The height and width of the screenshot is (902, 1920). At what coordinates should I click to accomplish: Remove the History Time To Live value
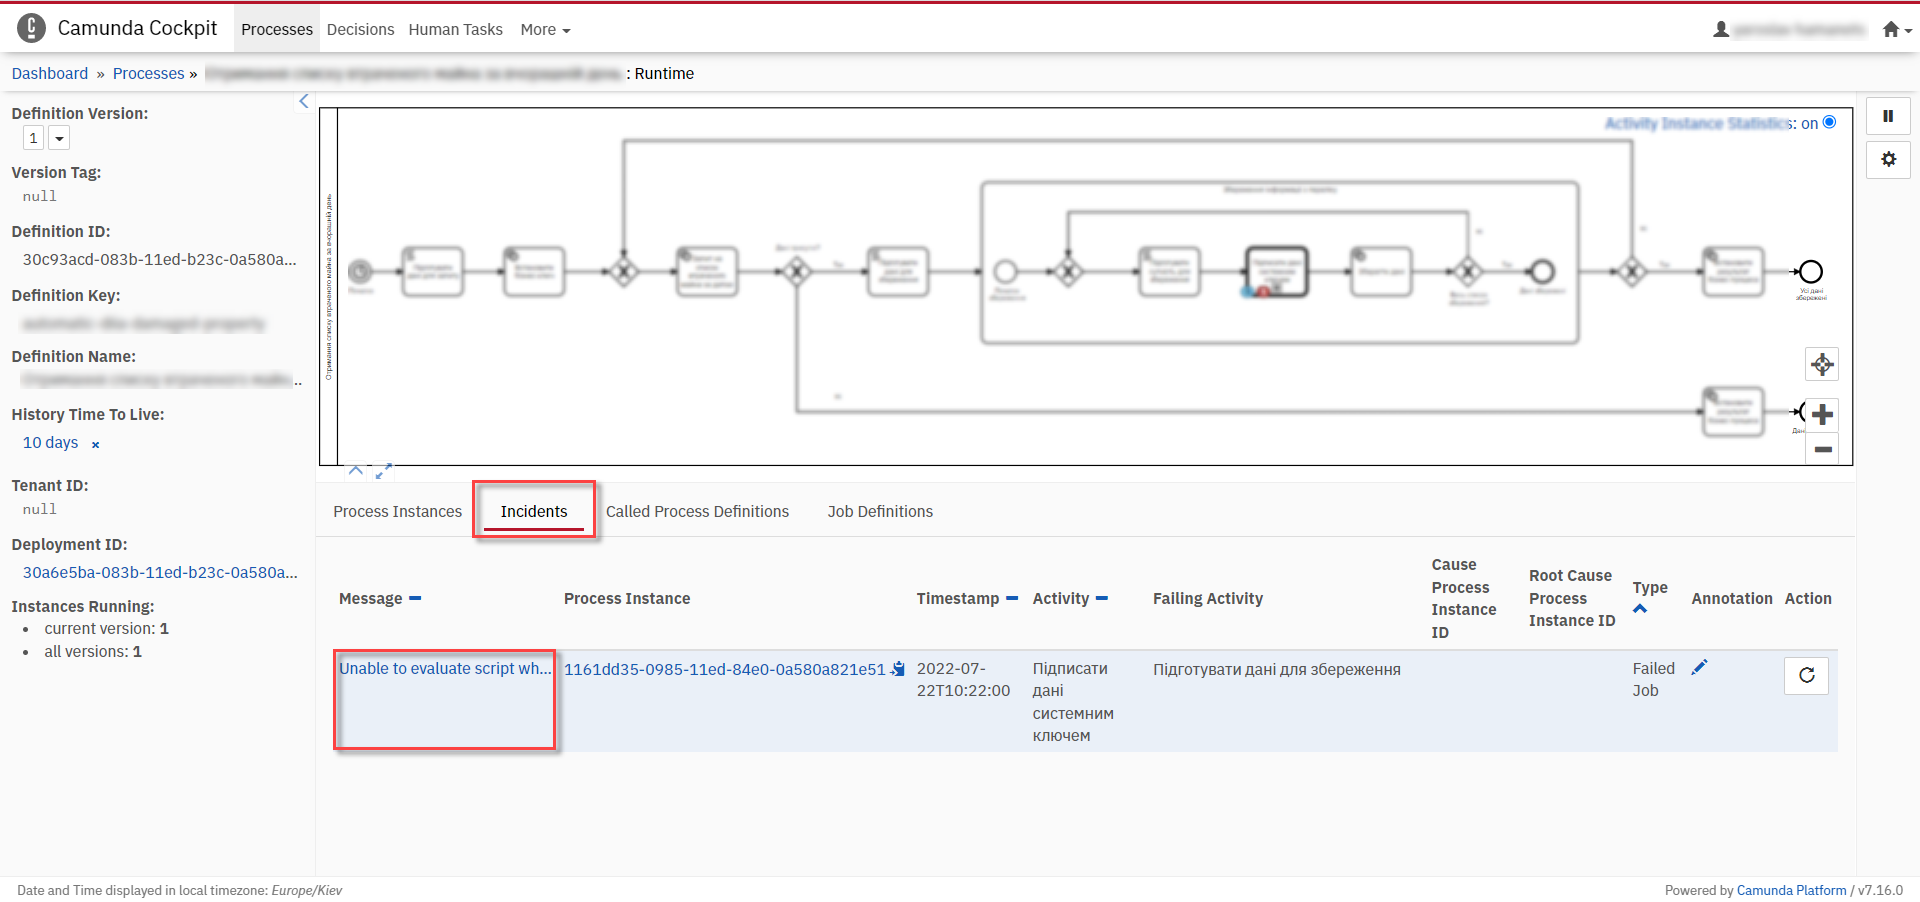pos(96,444)
